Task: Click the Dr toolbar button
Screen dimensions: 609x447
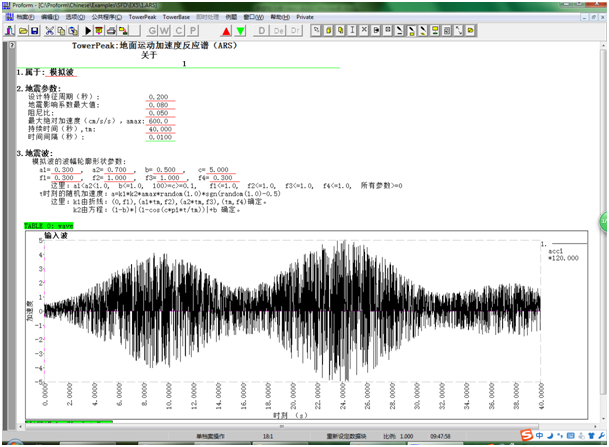Action: 295,31
